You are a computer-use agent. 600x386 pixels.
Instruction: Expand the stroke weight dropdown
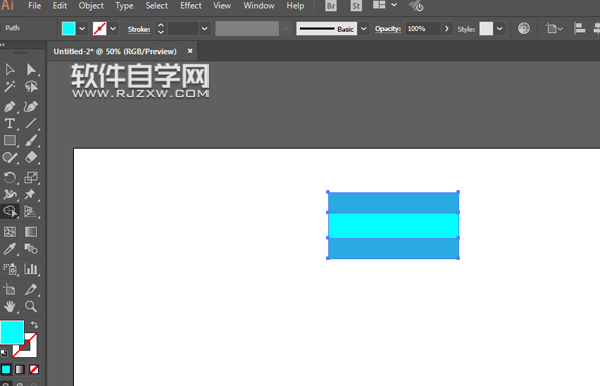coord(205,29)
